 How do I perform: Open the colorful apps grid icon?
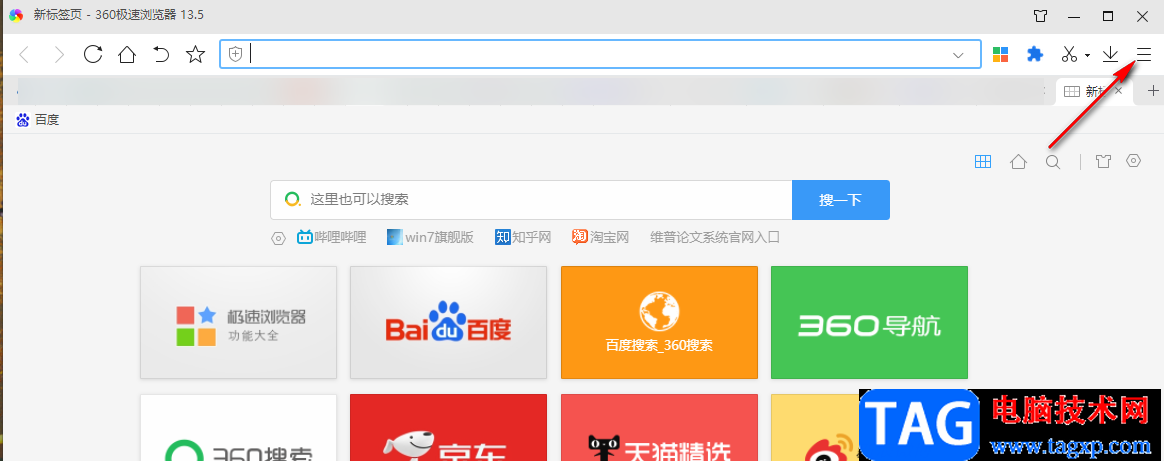point(1001,54)
